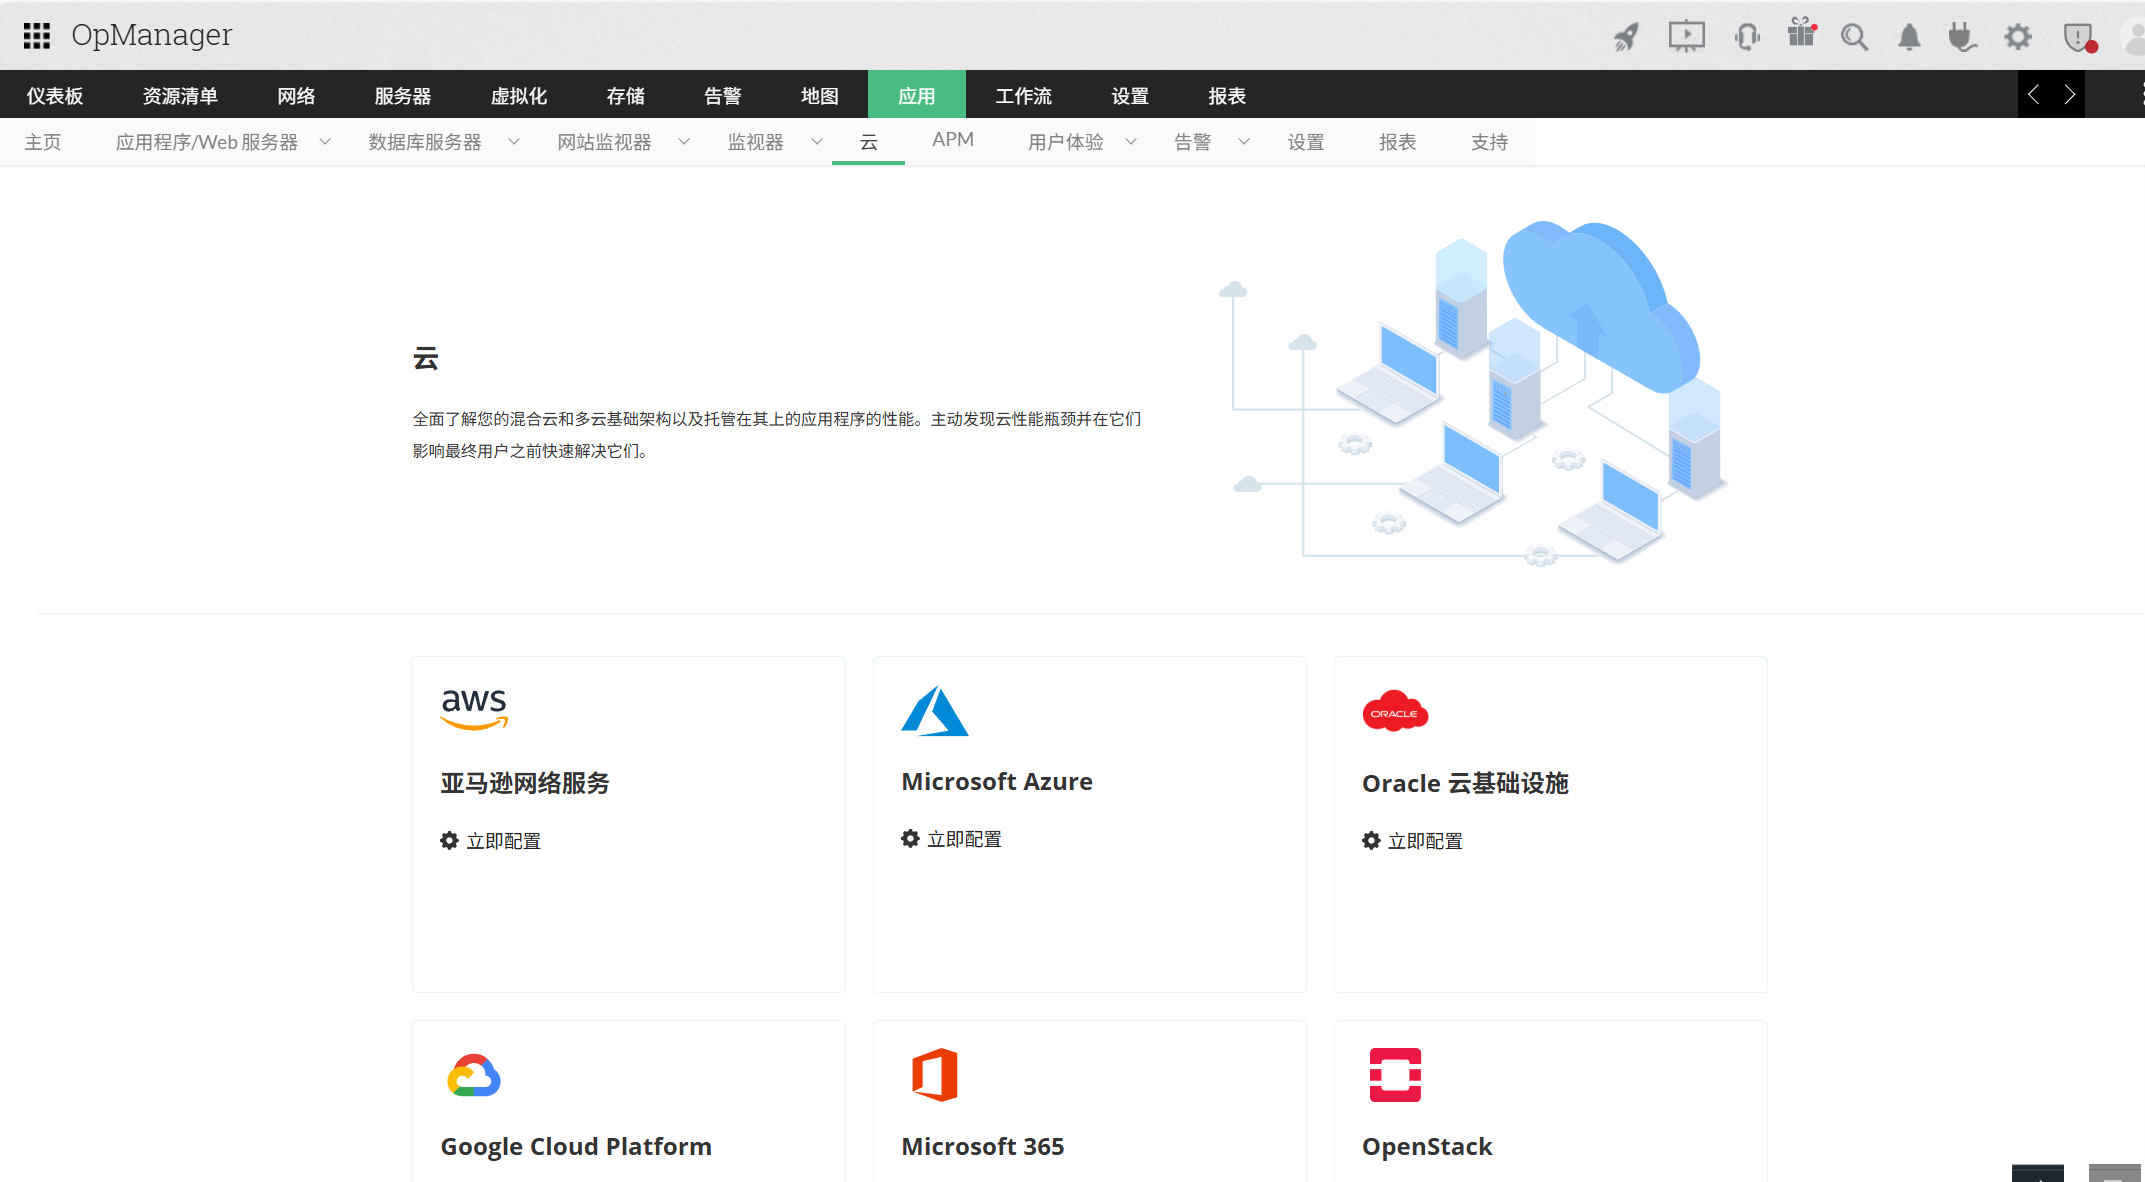The width and height of the screenshot is (2145, 1182).
Task: Click the right arrow to scroll the menu
Action: 2069,93
